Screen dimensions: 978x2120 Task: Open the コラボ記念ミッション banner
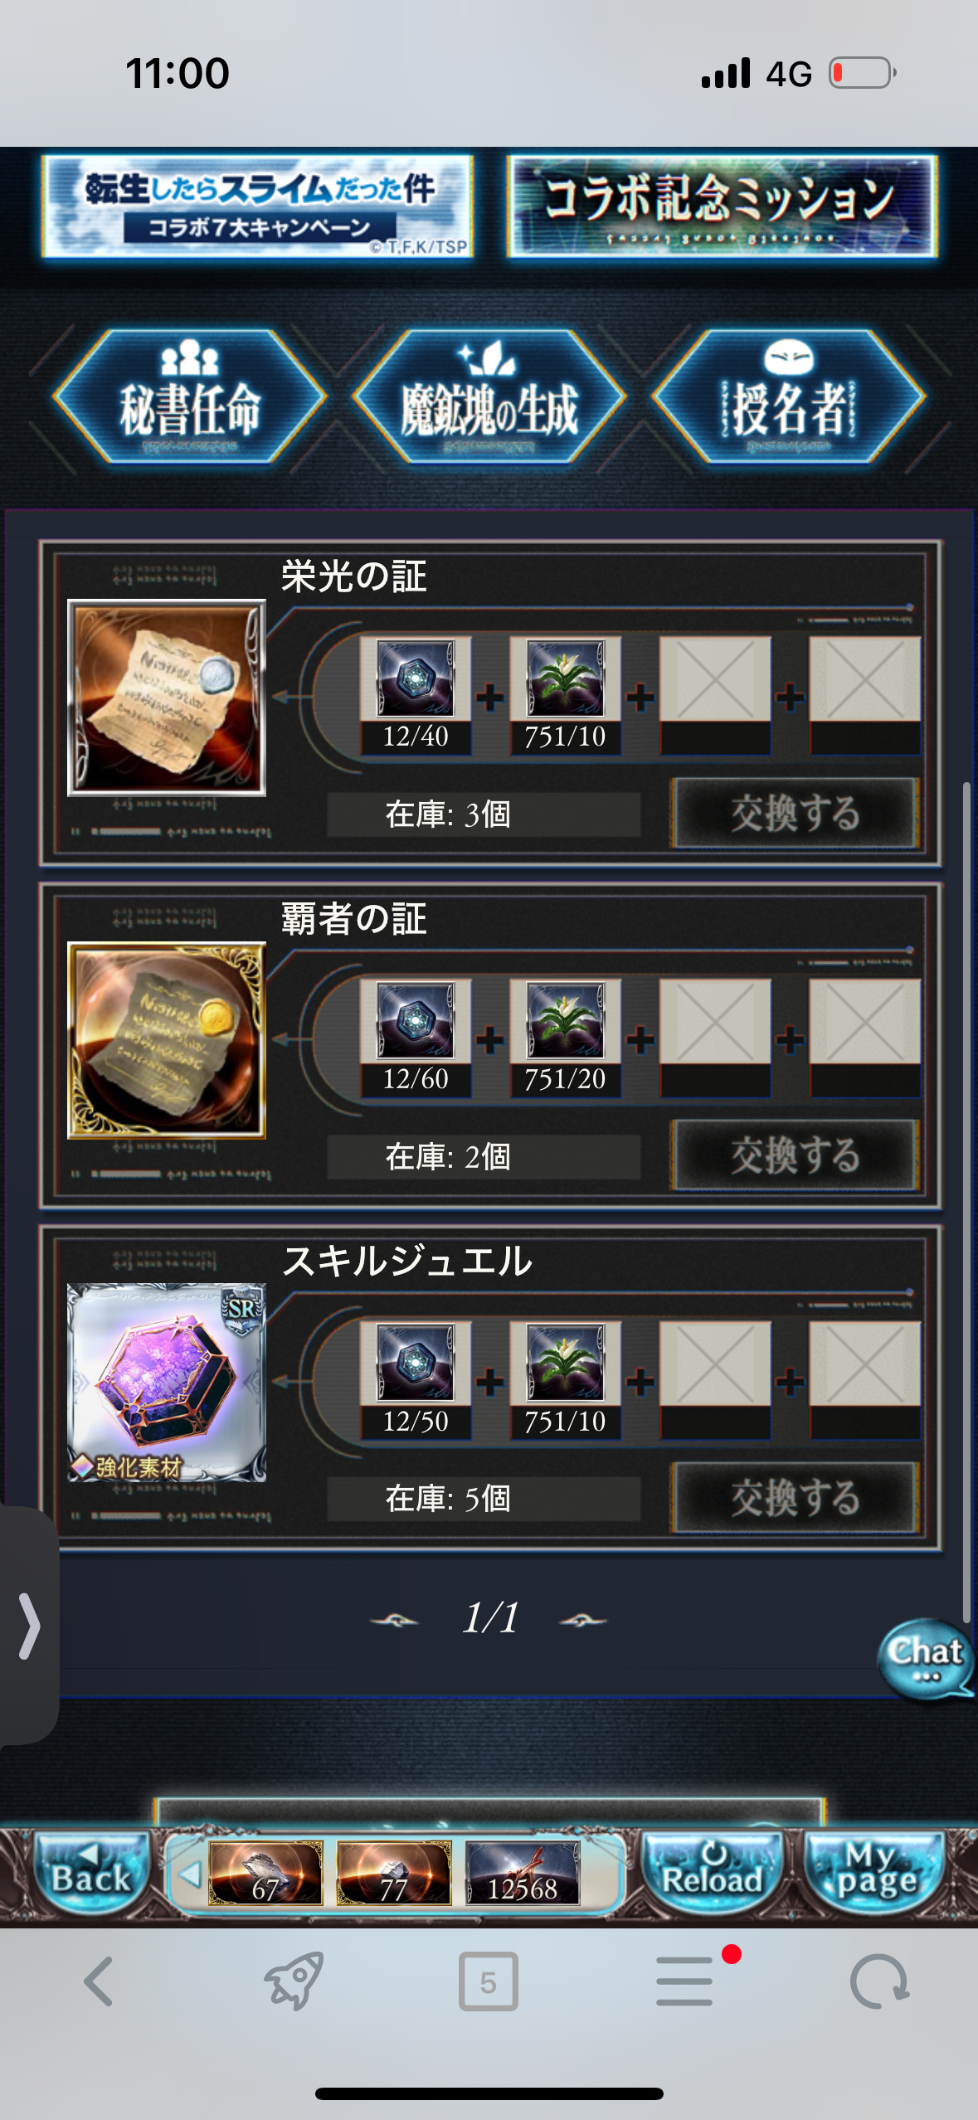[x=722, y=206]
